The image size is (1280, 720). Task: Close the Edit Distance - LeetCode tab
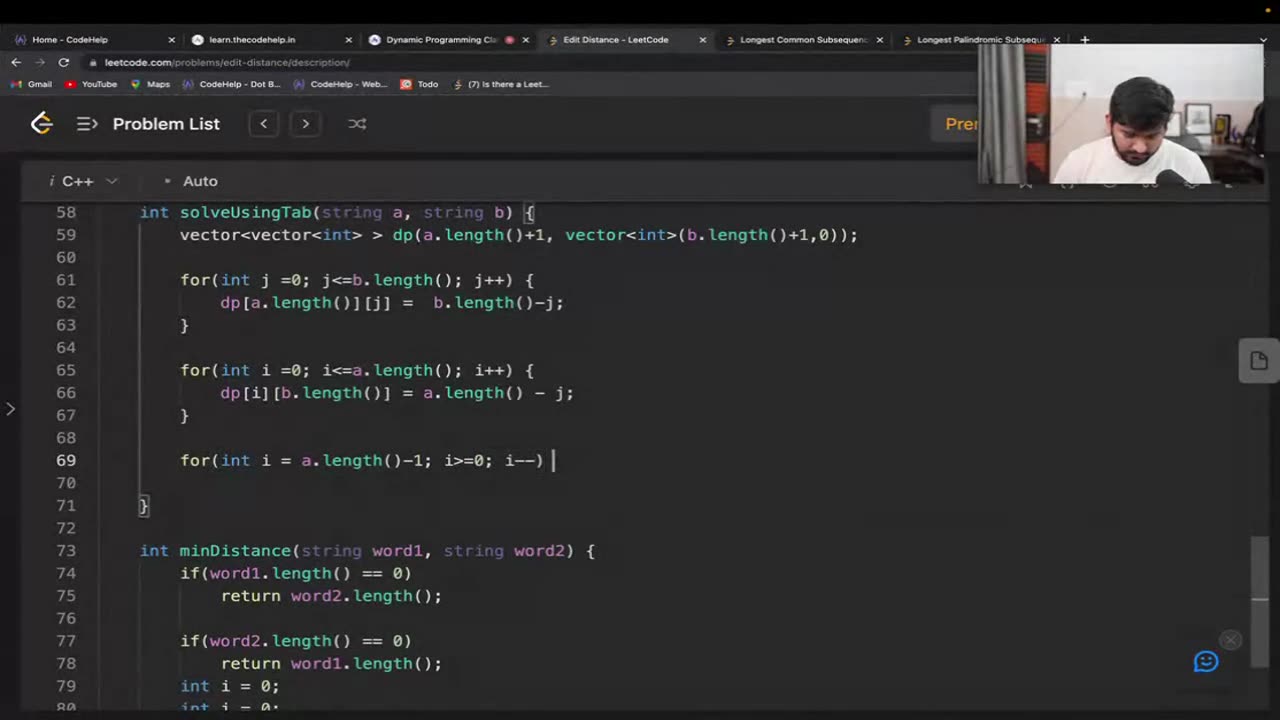click(702, 40)
